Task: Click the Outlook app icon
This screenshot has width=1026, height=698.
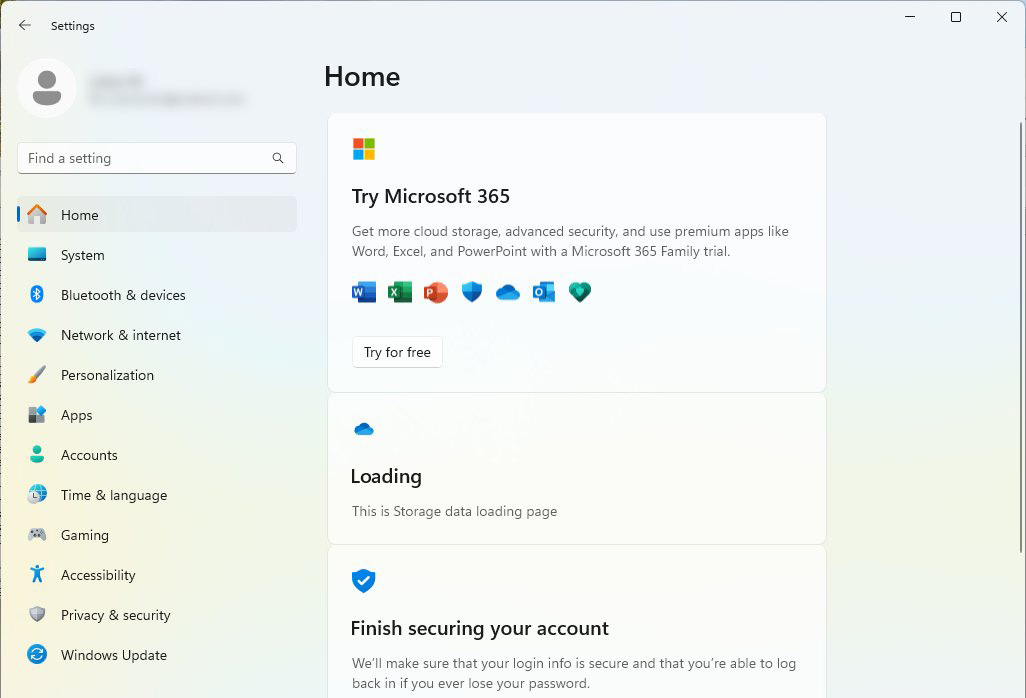Action: (x=544, y=292)
